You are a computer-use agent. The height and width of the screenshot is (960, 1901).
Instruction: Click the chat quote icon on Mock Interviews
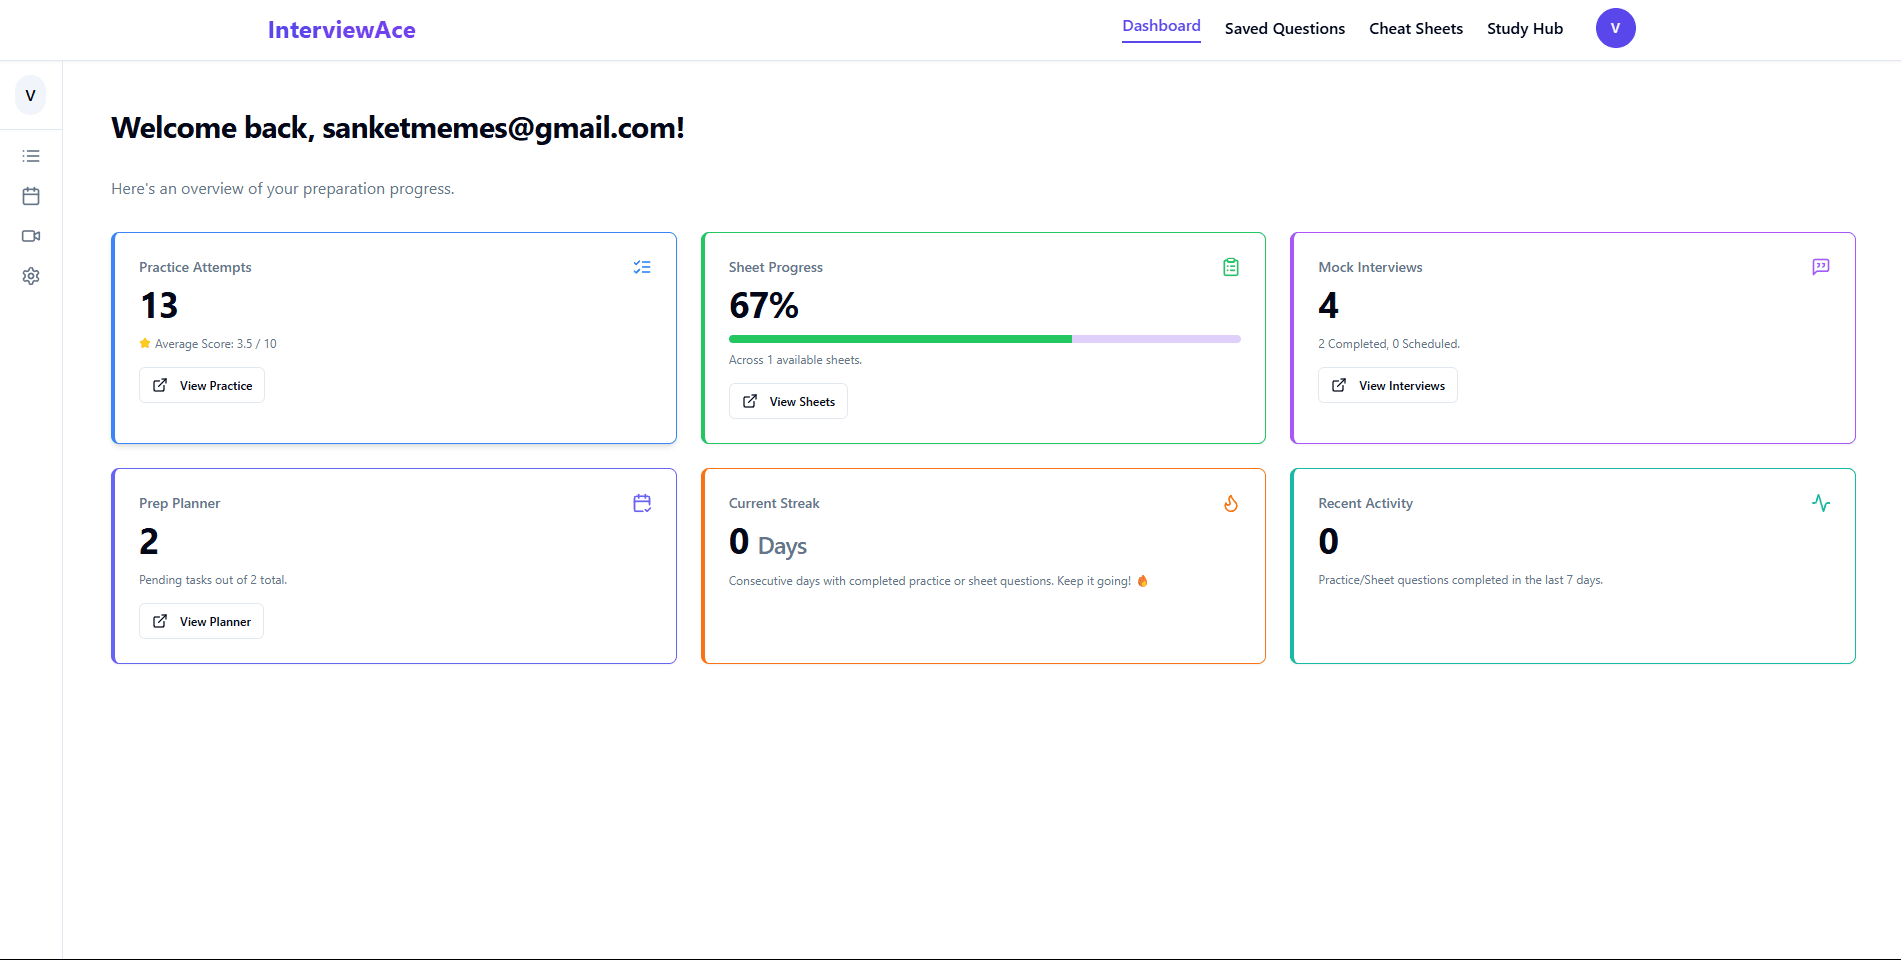click(x=1821, y=267)
